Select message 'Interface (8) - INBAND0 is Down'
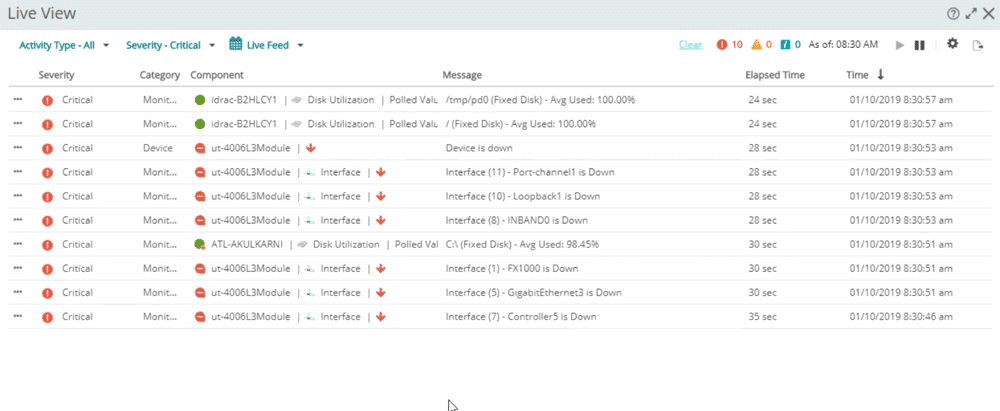The image size is (1000, 411). coord(517,220)
